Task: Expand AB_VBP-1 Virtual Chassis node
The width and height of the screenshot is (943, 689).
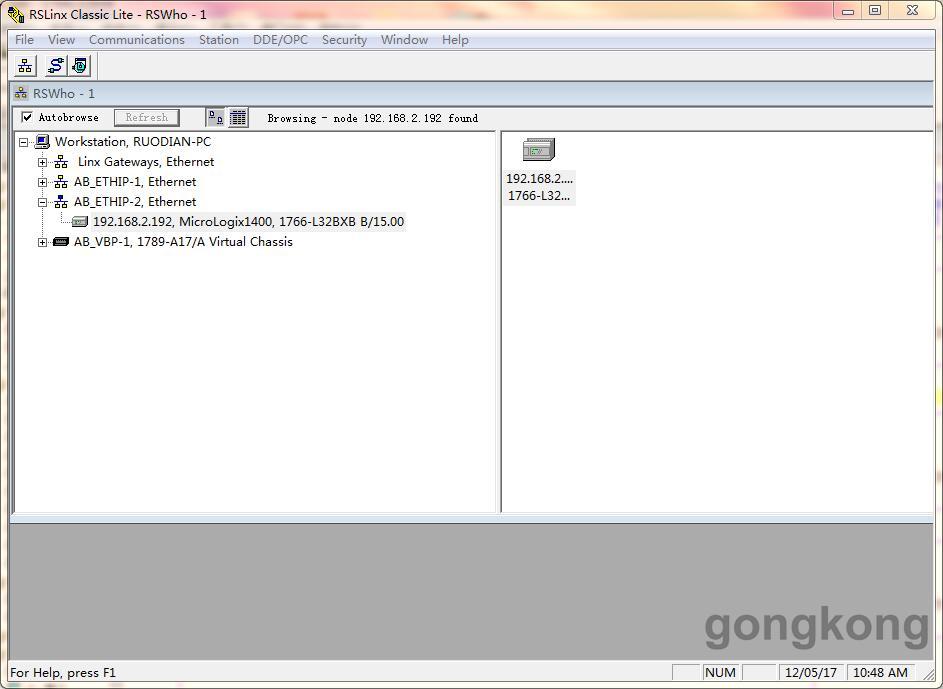Action: pos(42,242)
